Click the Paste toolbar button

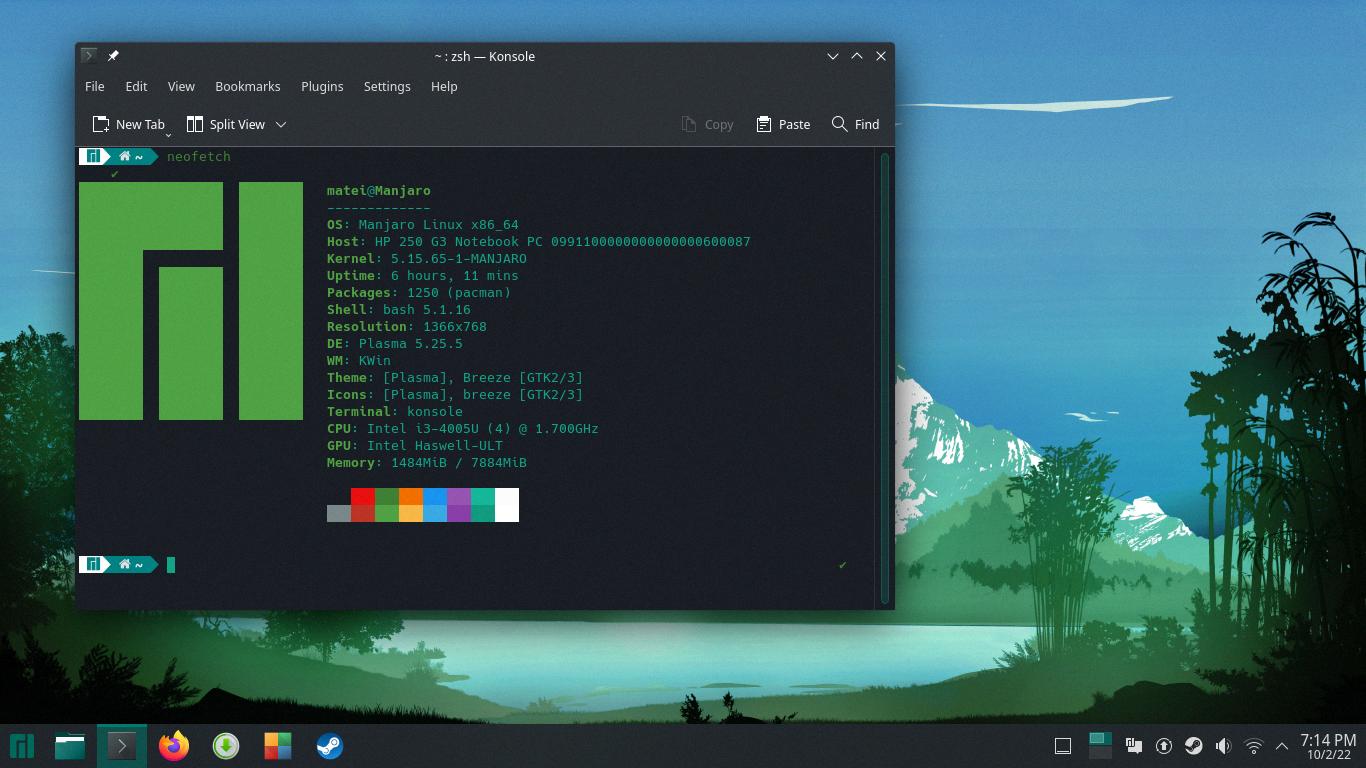click(x=783, y=124)
